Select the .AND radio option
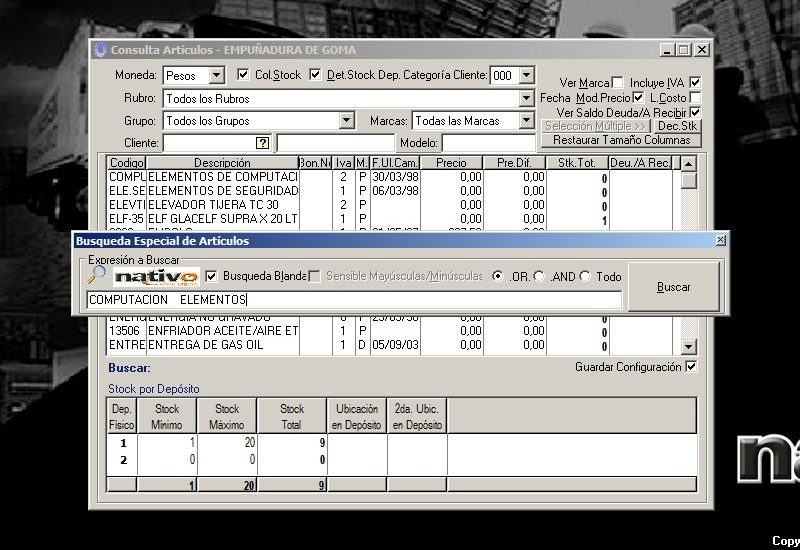Screen dimensions: 800x550 [540, 276]
